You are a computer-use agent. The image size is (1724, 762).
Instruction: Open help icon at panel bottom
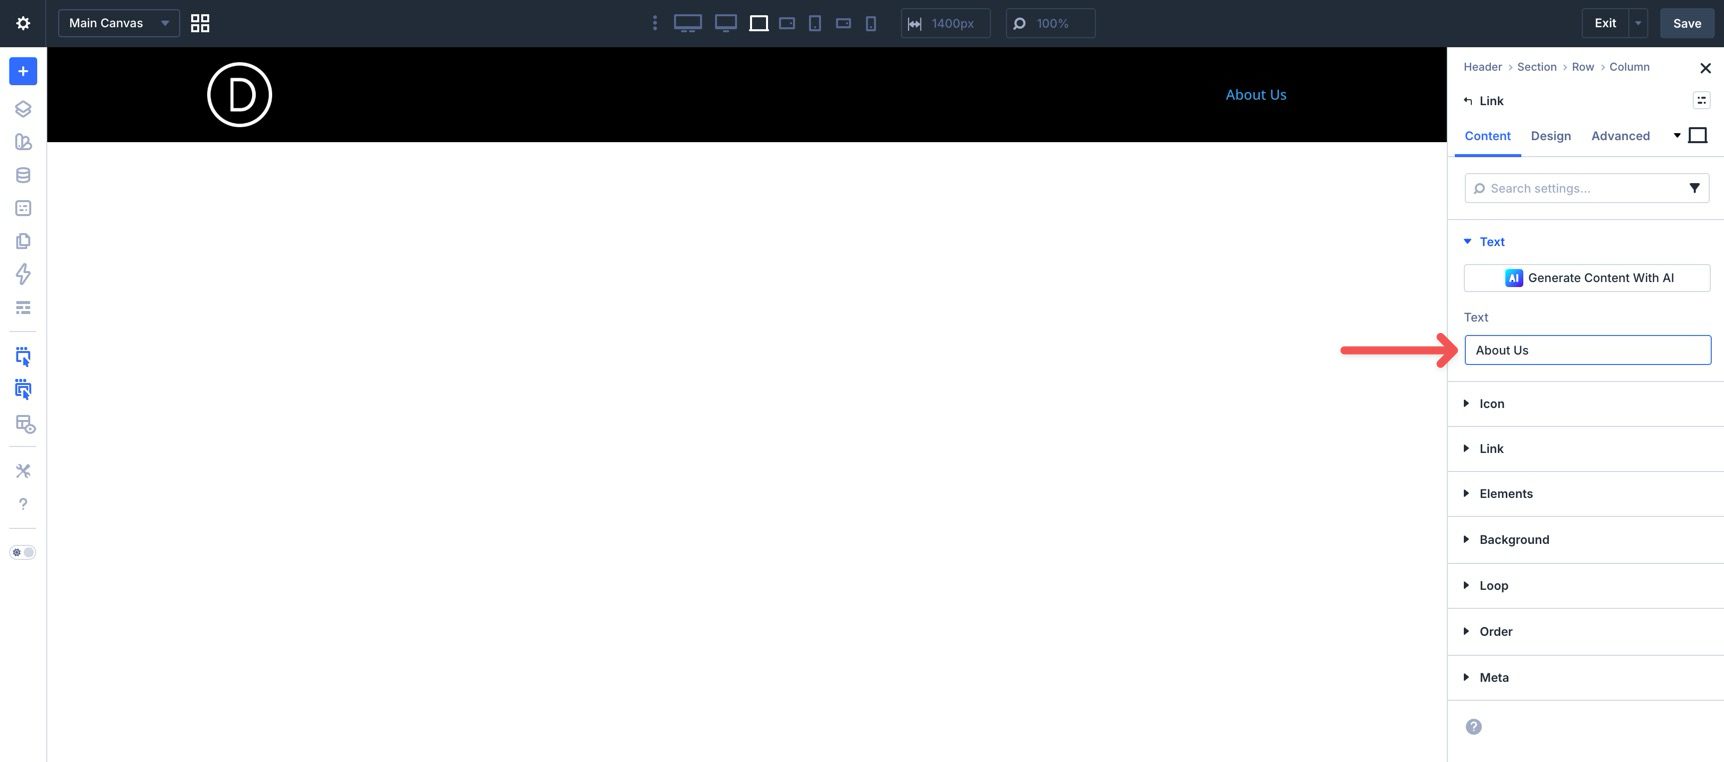[1473, 727]
